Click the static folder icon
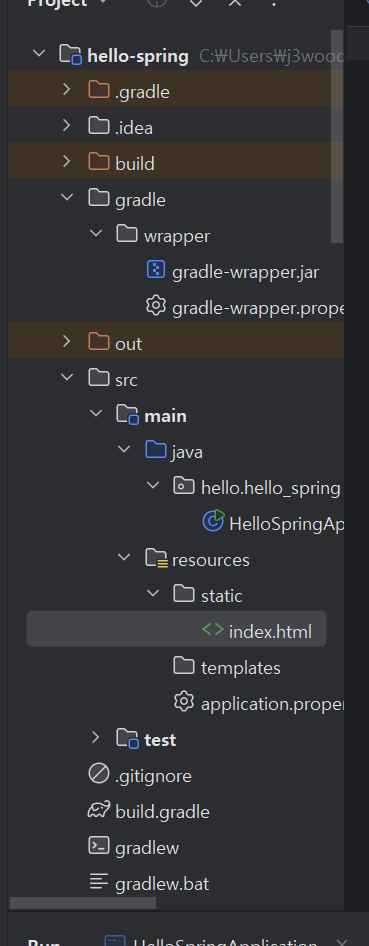Screen dimensions: 369x946 pos(184,594)
